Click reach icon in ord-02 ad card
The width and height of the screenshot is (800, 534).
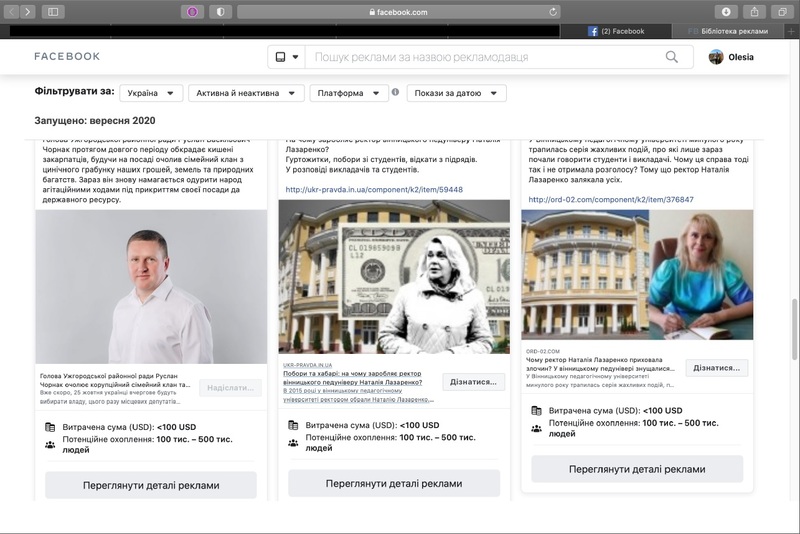click(536, 428)
